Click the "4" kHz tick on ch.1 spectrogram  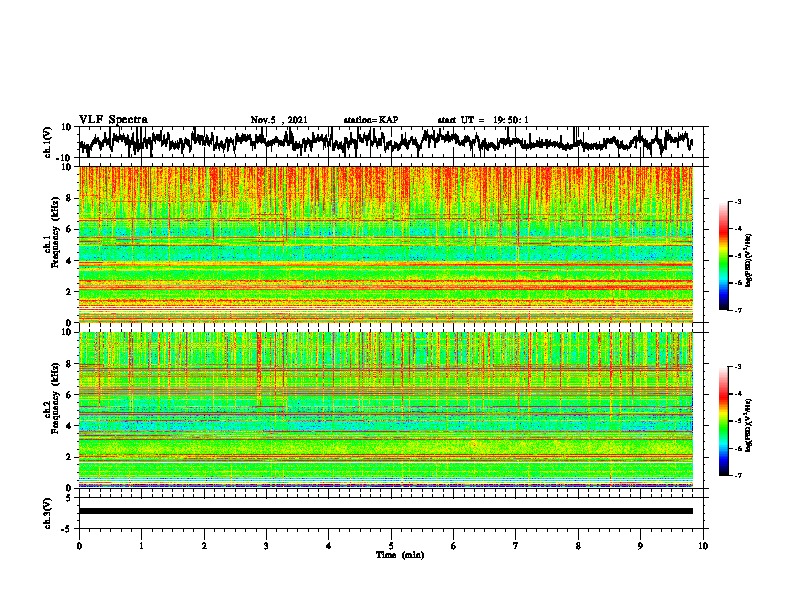(x=69, y=261)
